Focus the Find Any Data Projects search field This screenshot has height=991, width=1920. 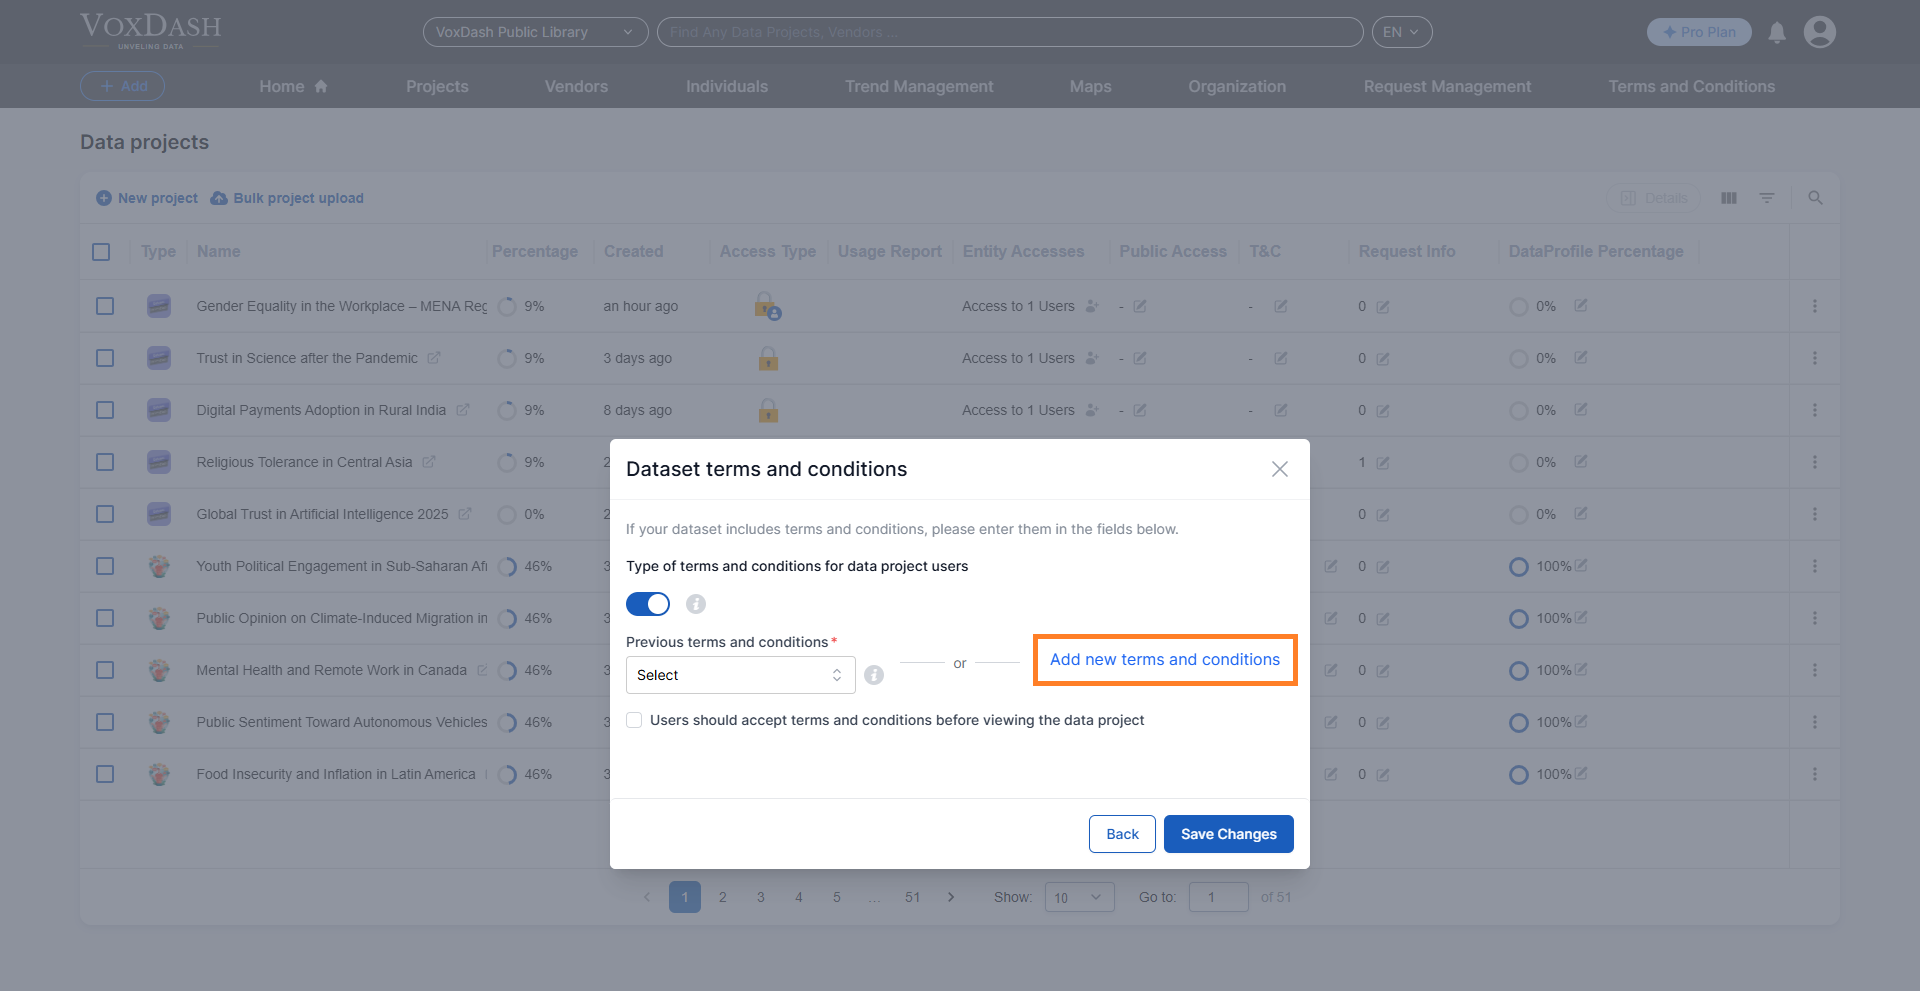coord(1010,32)
